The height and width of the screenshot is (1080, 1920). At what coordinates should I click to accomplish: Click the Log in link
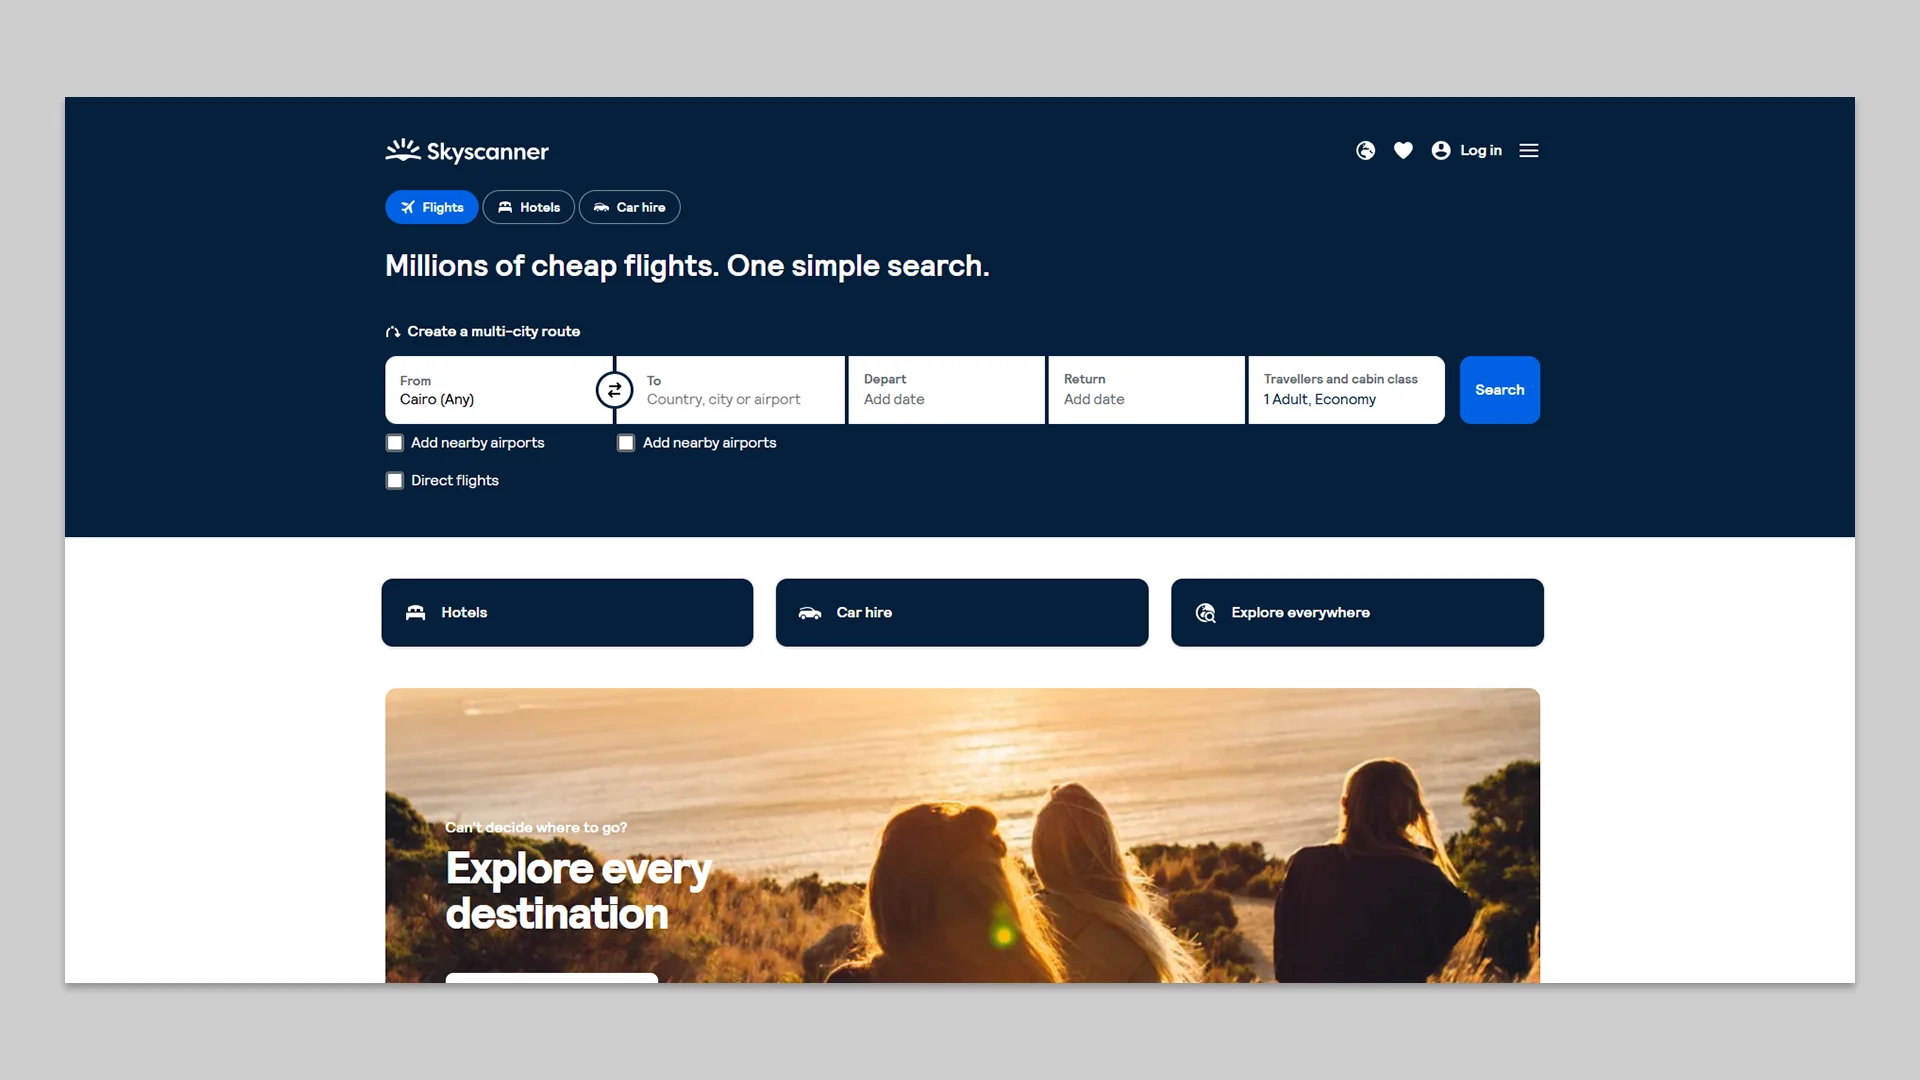[1481, 151]
